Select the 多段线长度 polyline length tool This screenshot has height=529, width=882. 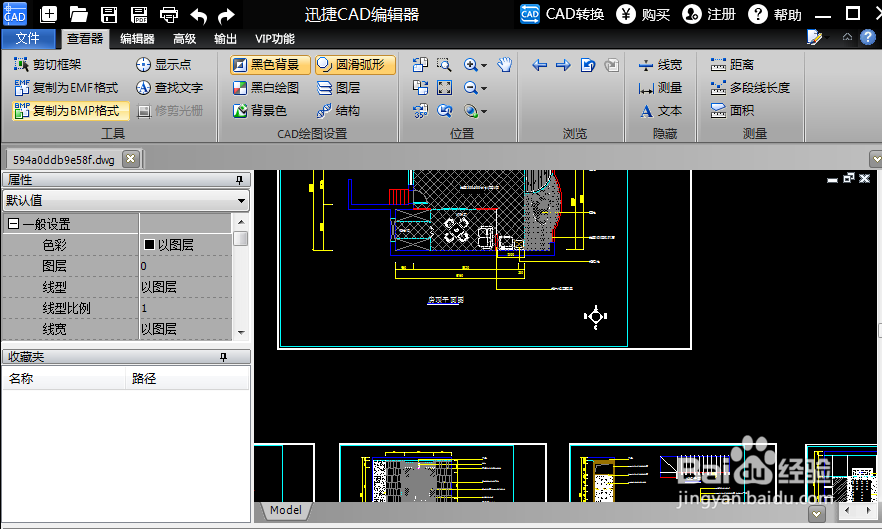click(750, 88)
